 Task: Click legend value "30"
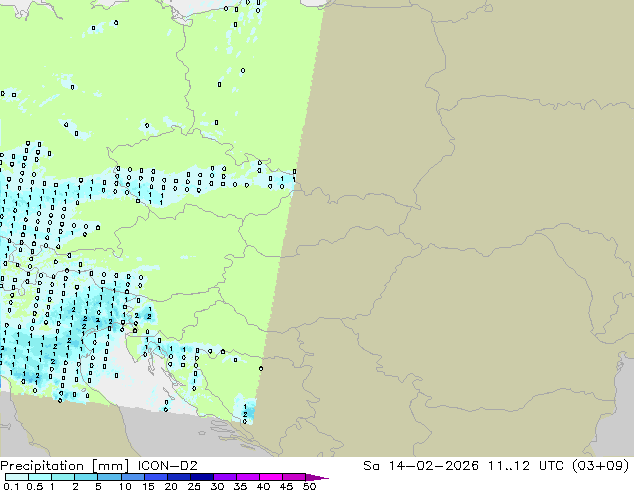coord(217,486)
